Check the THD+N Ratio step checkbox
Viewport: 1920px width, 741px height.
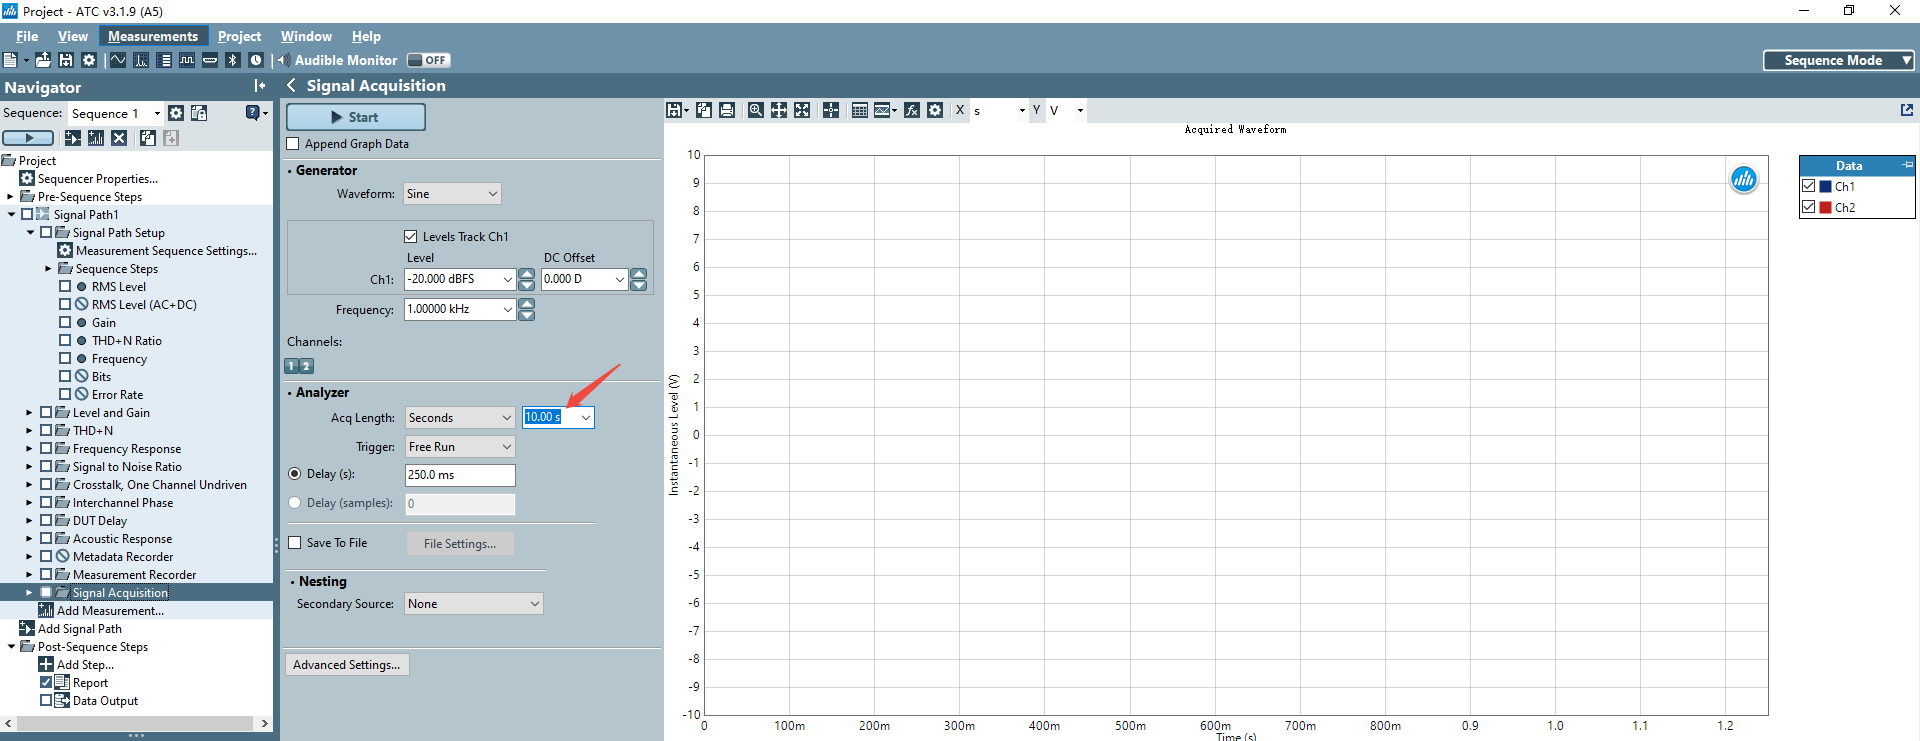(x=65, y=341)
